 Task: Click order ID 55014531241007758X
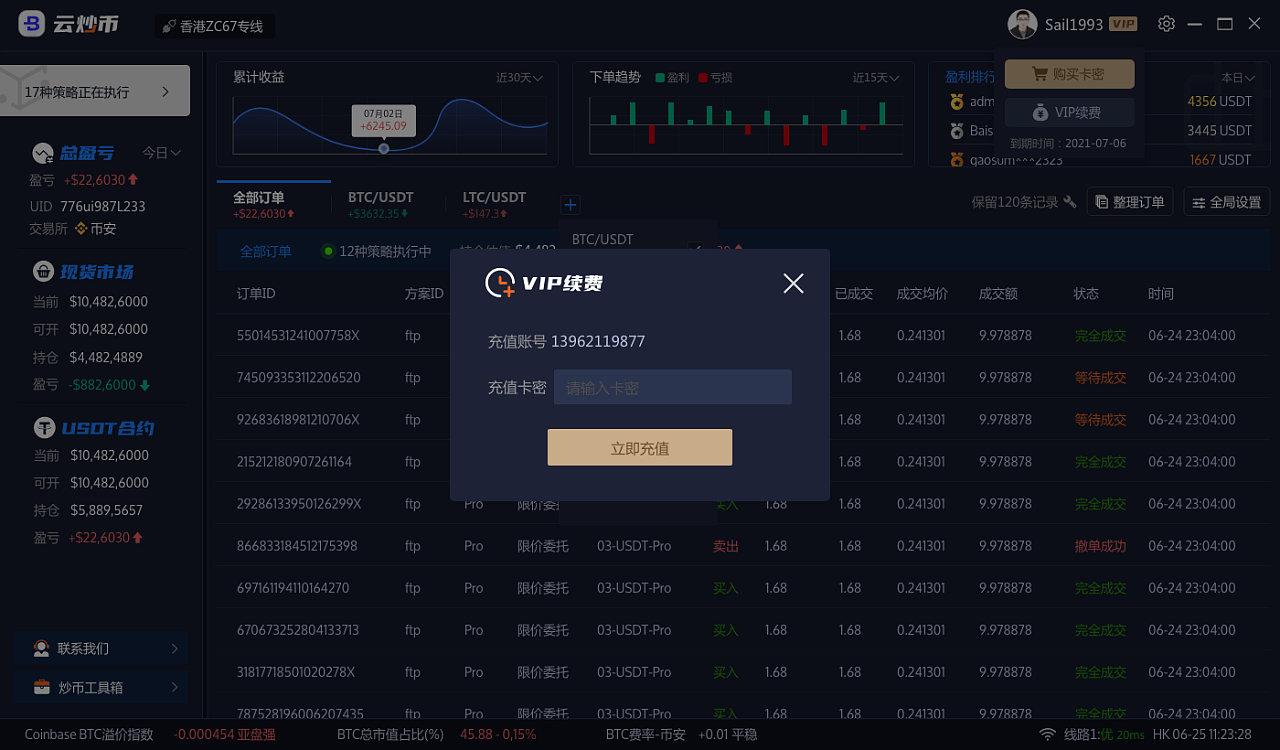click(298, 336)
